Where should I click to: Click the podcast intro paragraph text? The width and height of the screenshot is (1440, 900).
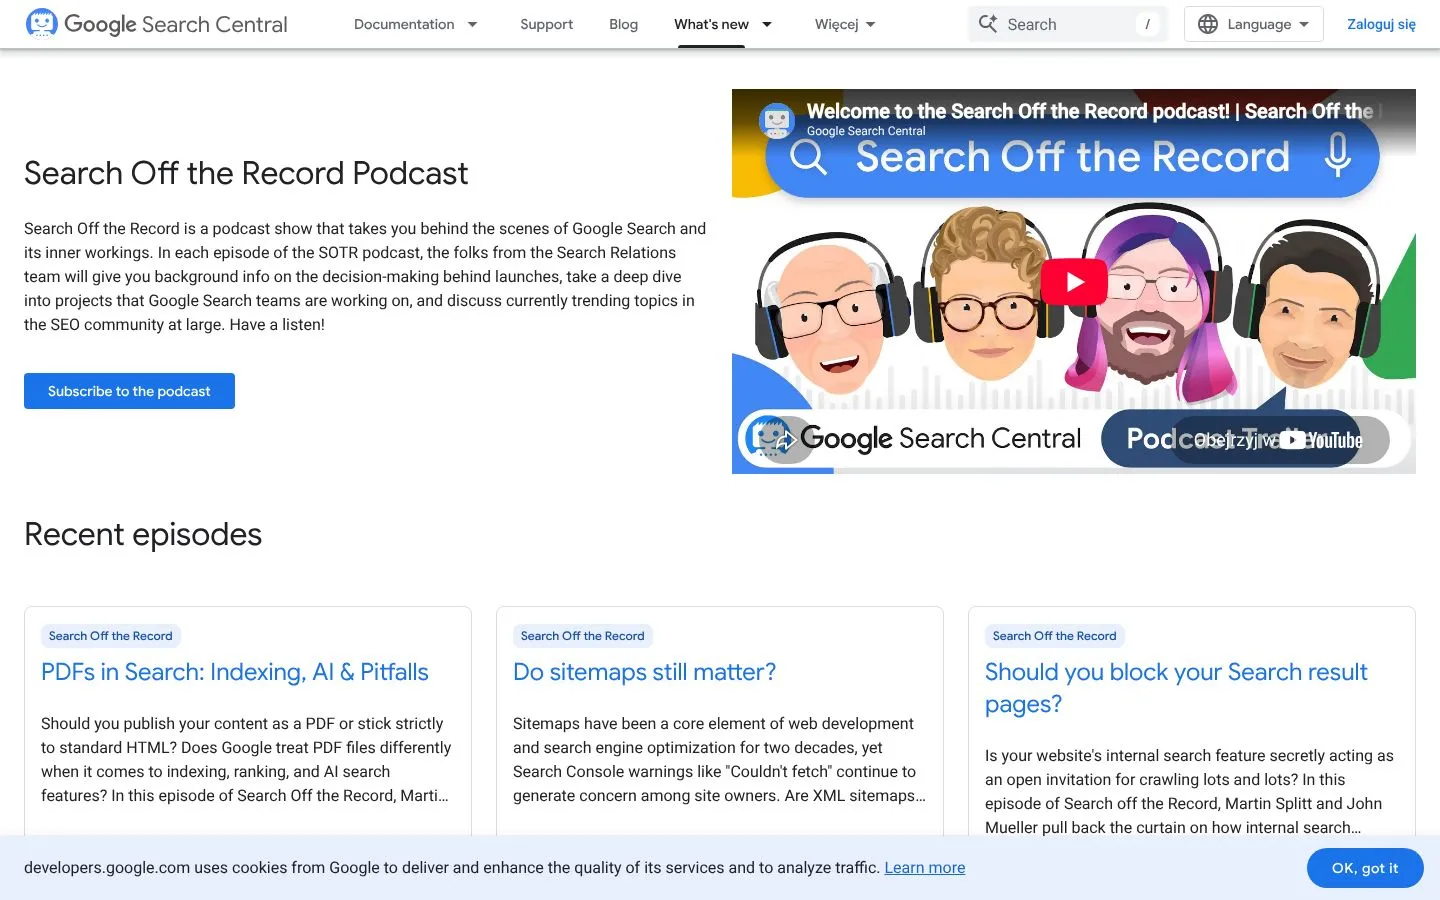[365, 277]
